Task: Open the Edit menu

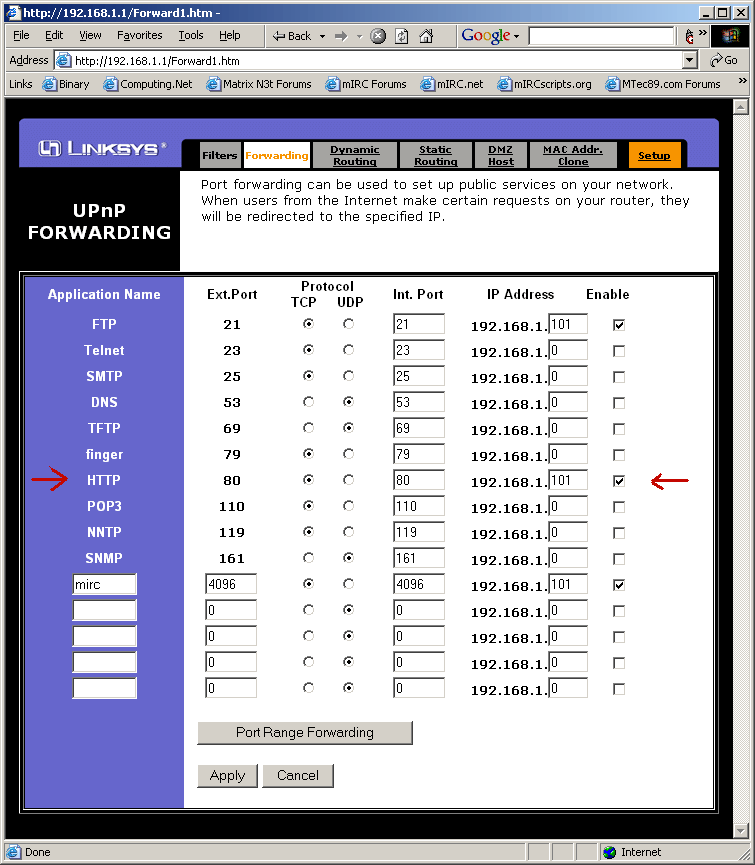Action: 54,35
